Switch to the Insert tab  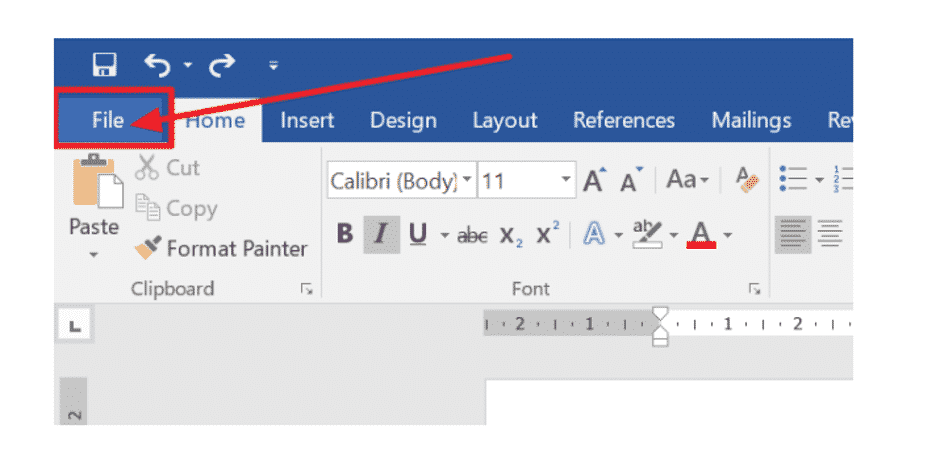tap(307, 121)
